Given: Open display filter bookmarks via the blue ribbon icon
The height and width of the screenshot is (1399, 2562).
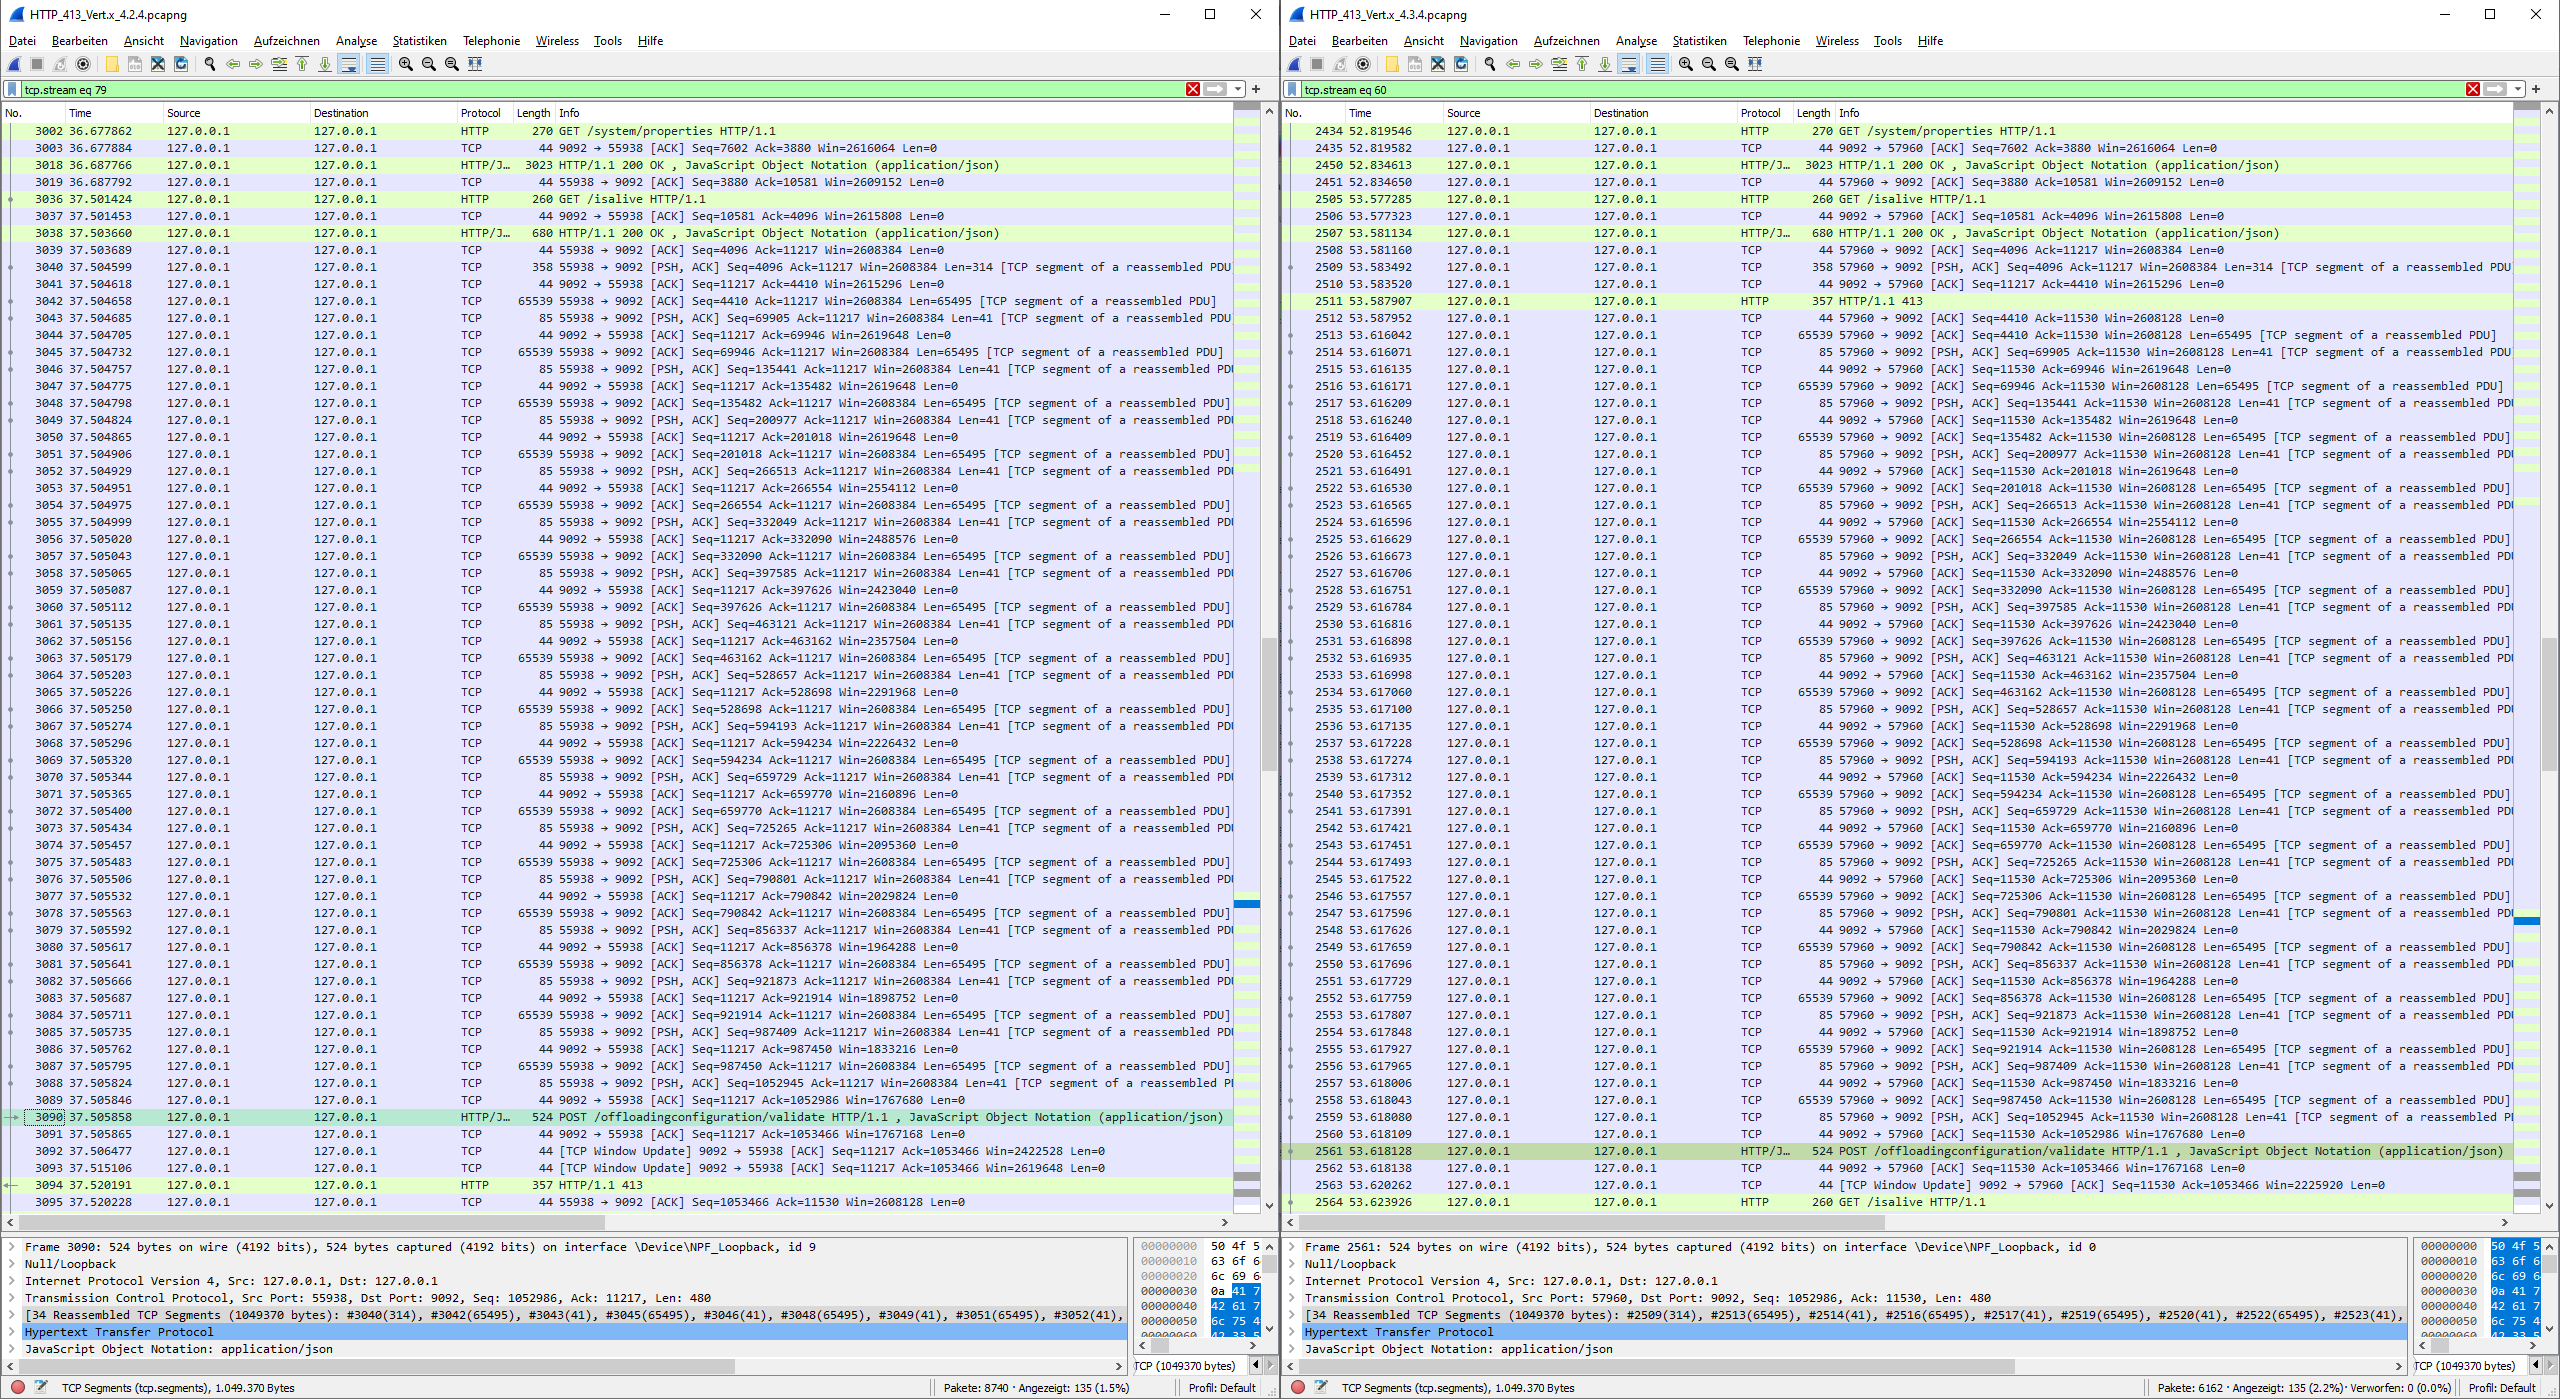Looking at the screenshot, I should [10, 89].
